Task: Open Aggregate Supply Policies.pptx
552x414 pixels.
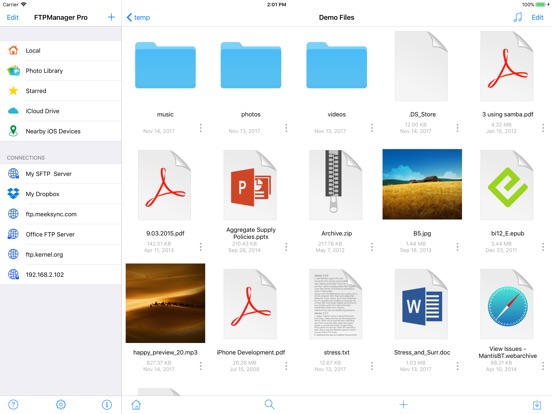Action: [250, 185]
